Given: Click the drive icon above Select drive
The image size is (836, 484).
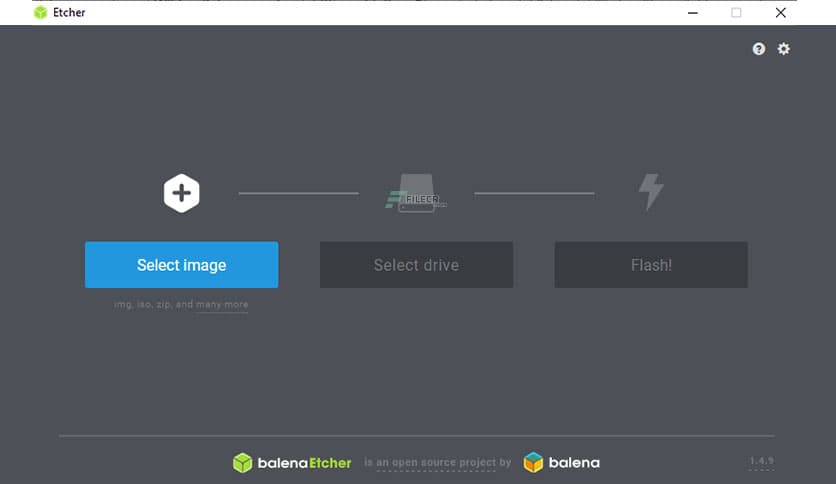Looking at the screenshot, I should tap(416, 193).
